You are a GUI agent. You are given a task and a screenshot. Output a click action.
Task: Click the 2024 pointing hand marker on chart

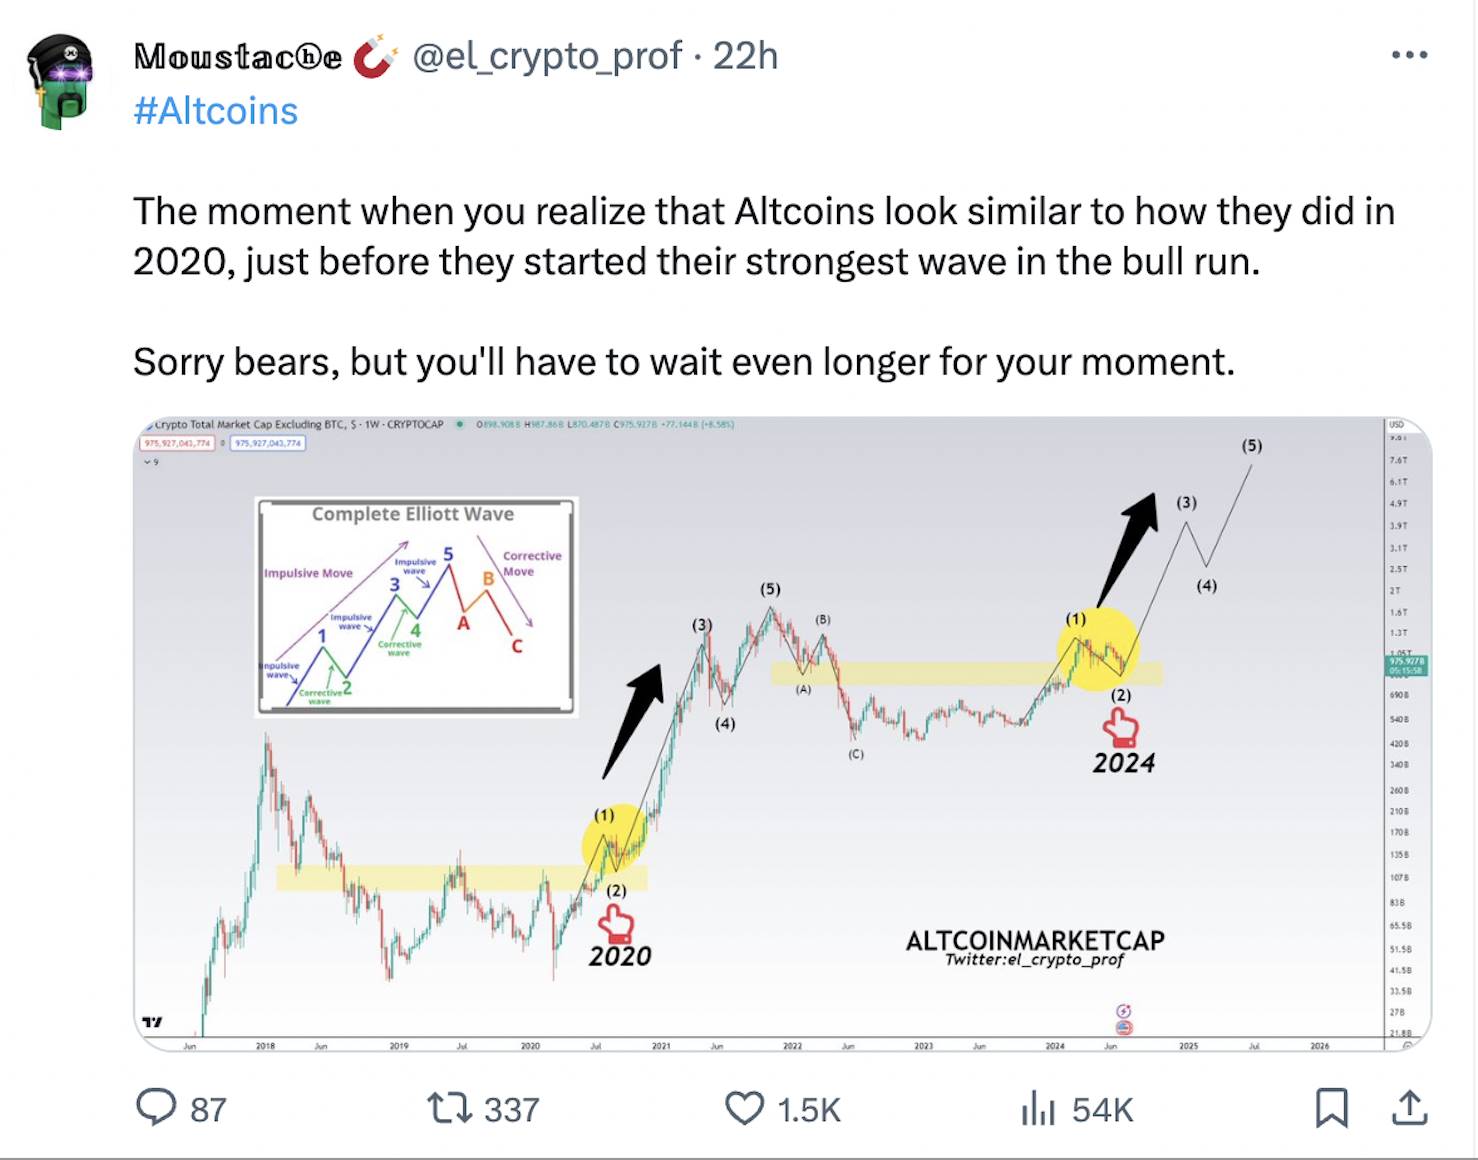[x=1121, y=728]
